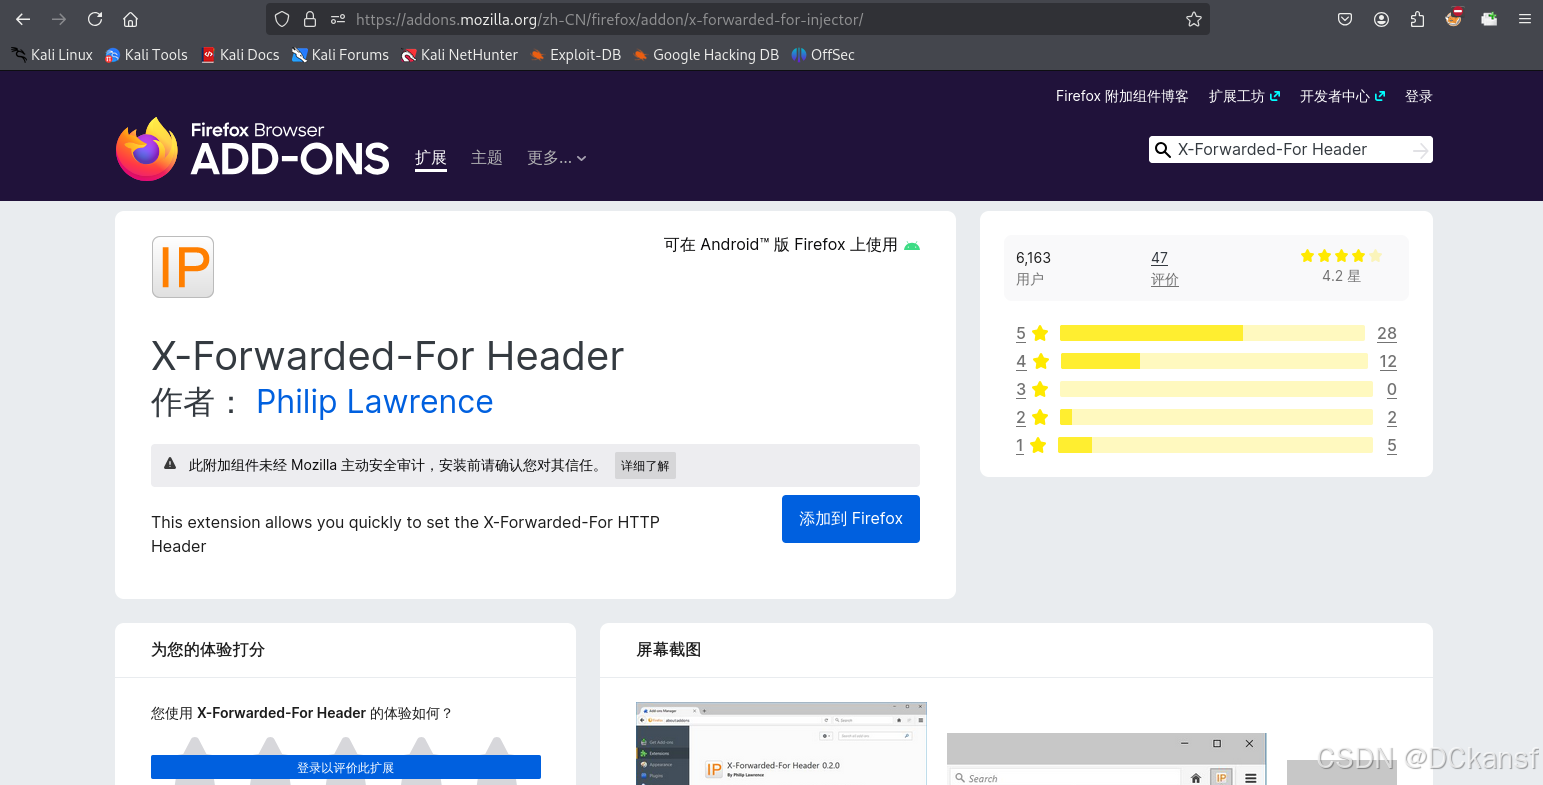Submit the search with the arrow icon

[x=1420, y=150]
